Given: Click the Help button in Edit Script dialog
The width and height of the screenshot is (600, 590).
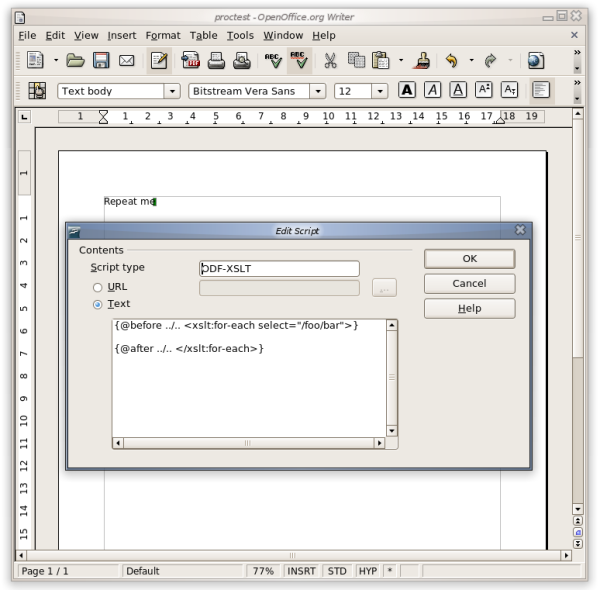Looking at the screenshot, I should [x=470, y=308].
